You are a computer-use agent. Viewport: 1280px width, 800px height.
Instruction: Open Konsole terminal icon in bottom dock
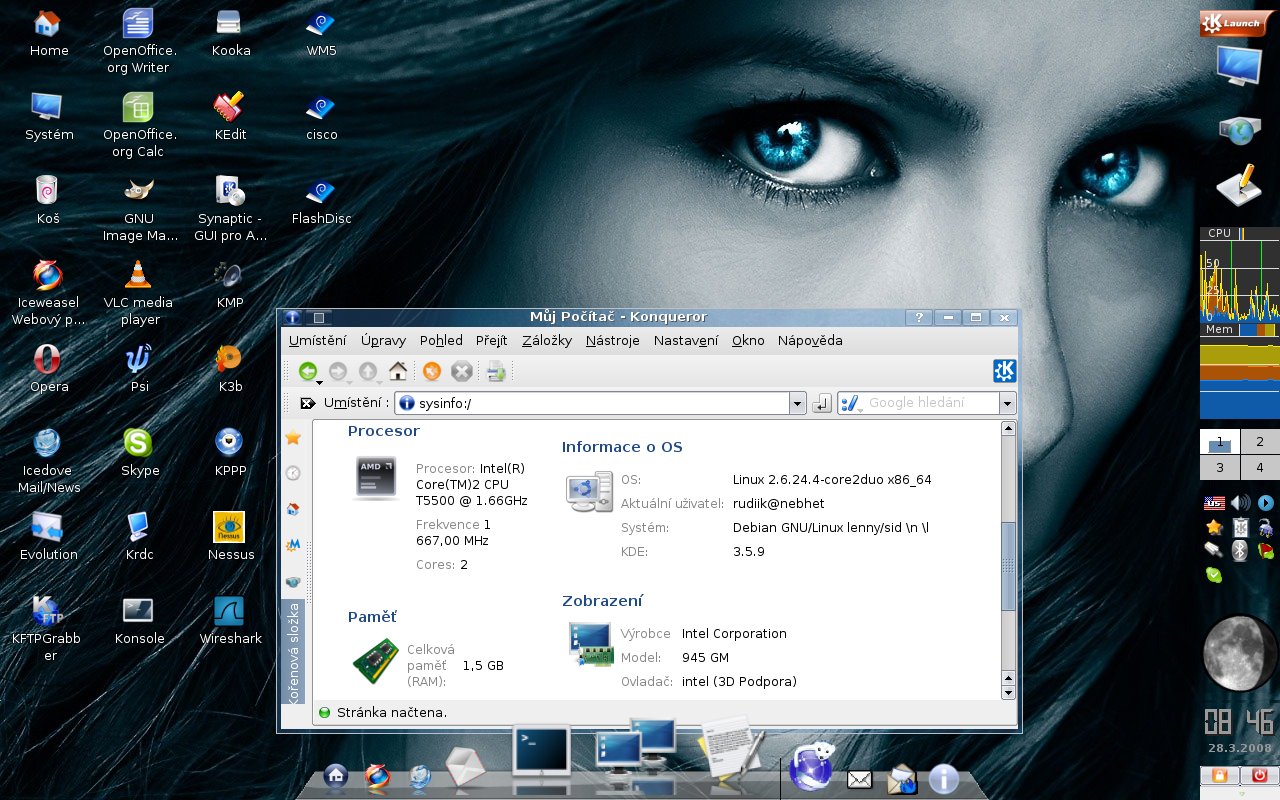(x=540, y=751)
